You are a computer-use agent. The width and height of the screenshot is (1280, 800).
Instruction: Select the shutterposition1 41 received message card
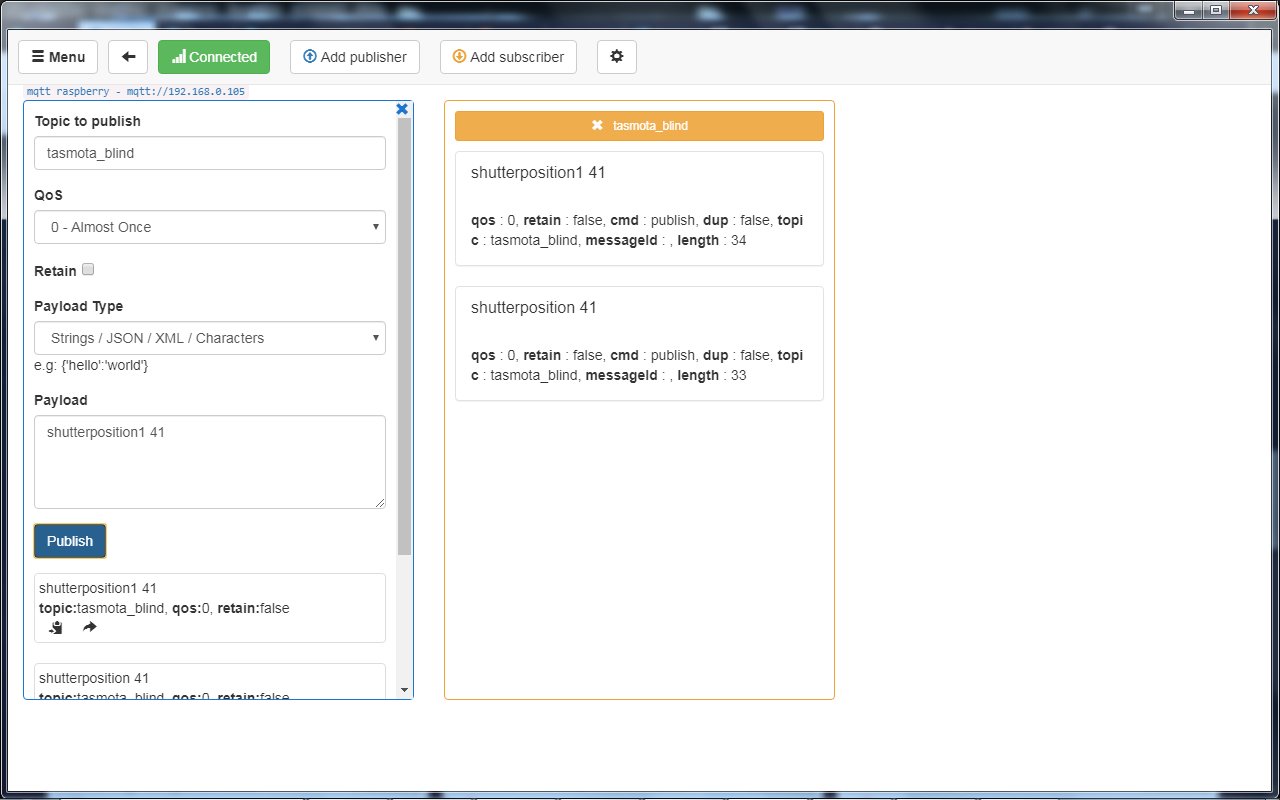coord(639,208)
